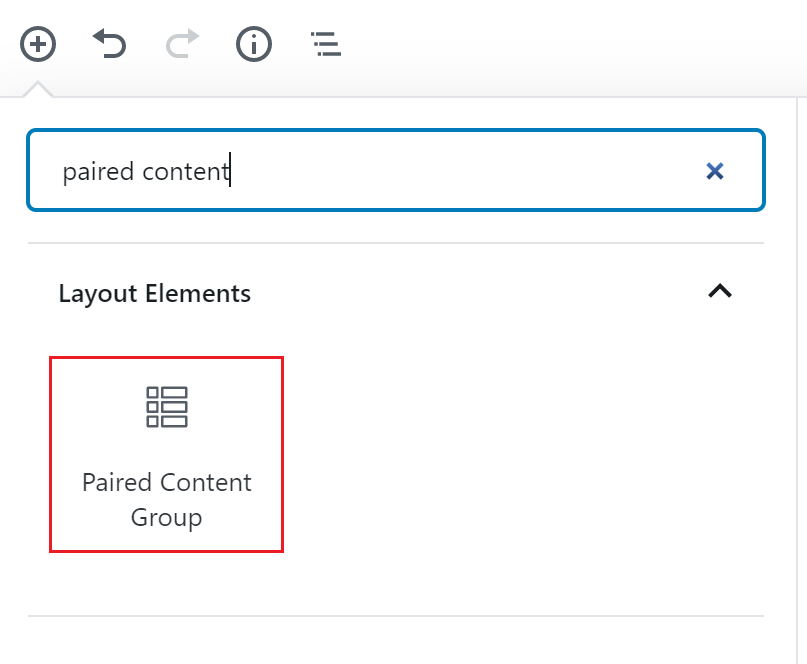Open the block navigation list icon

326,44
